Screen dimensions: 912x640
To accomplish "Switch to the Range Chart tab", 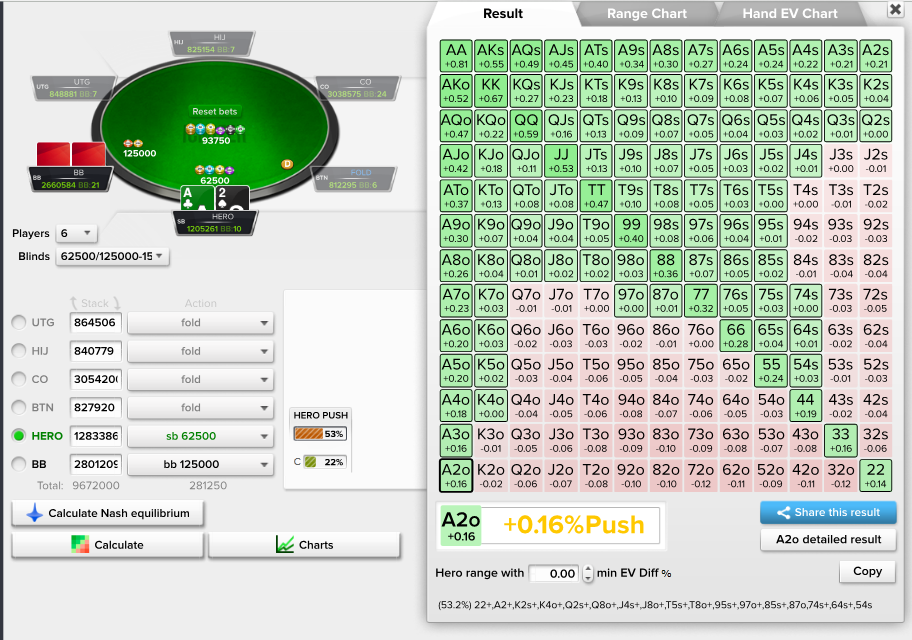I will tap(647, 13).
